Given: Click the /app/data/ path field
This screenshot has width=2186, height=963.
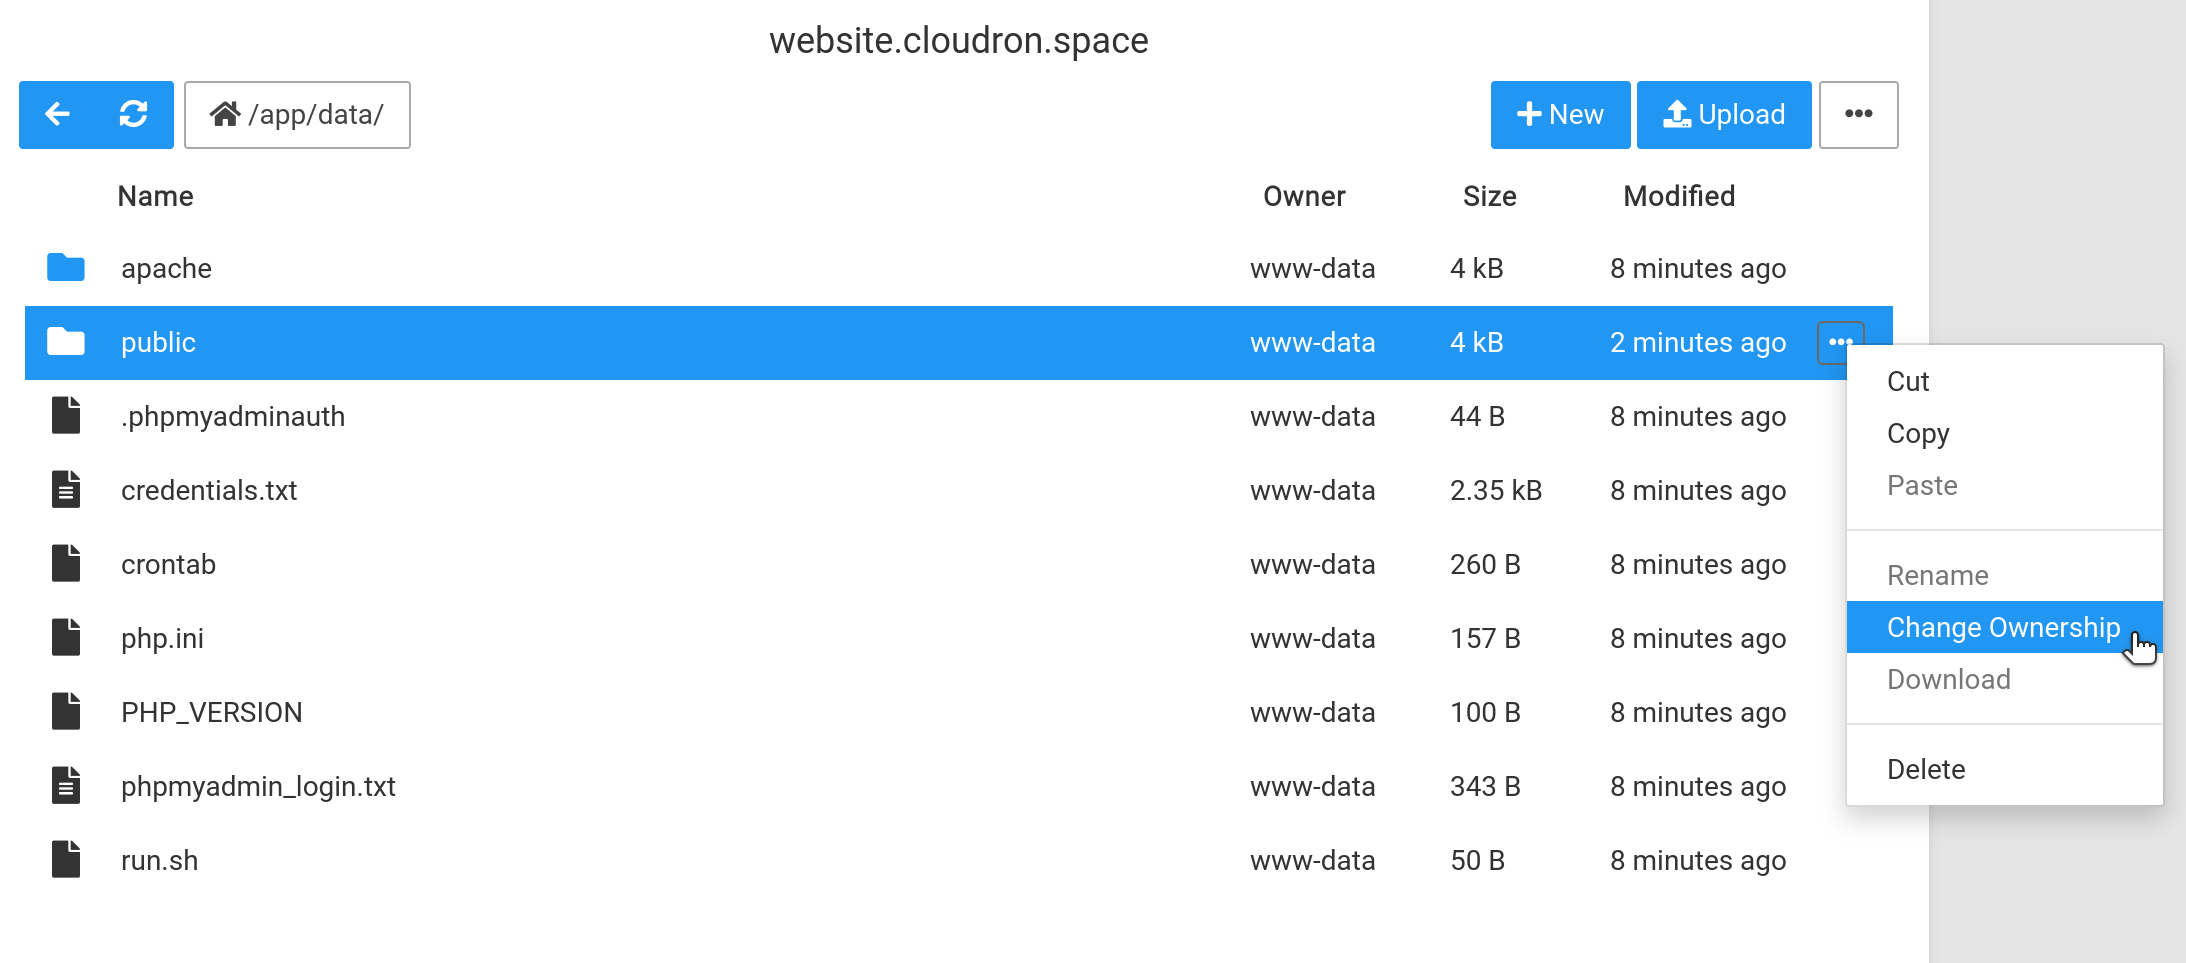Looking at the screenshot, I should [316, 115].
